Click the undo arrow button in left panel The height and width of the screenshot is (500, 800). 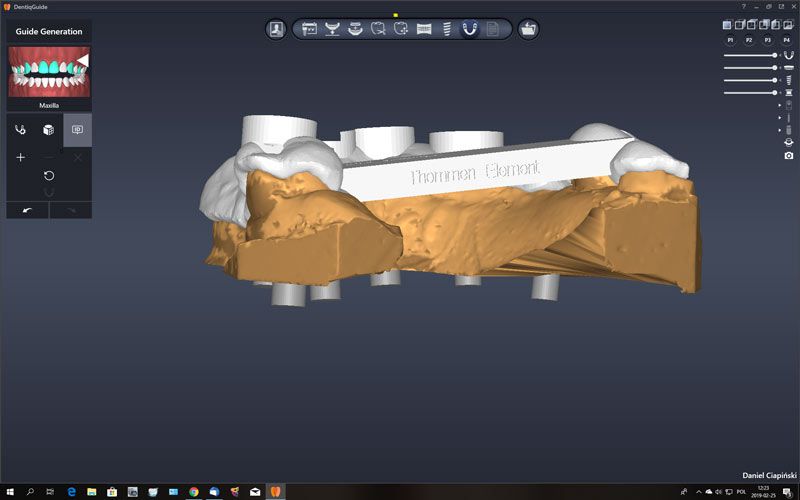pyautogui.click(x=27, y=210)
